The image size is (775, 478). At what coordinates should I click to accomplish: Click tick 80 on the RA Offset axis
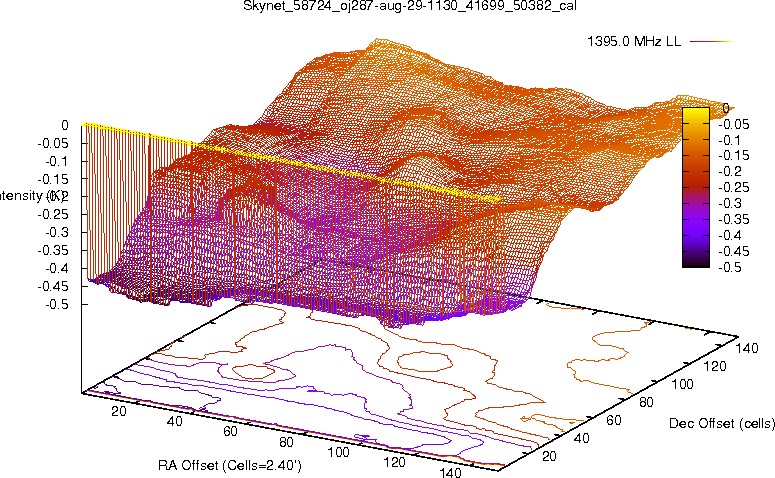pos(286,442)
